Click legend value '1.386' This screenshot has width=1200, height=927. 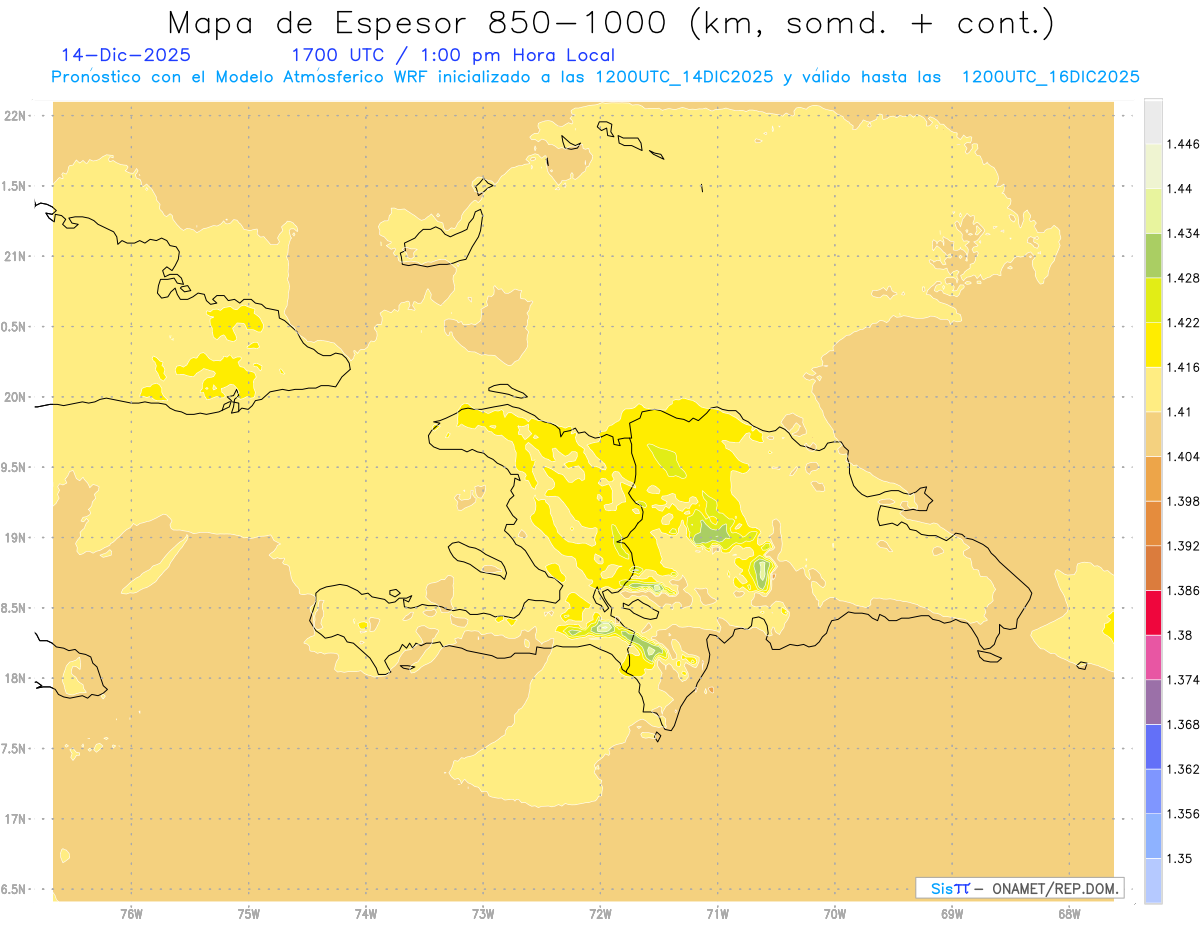pos(1183,591)
